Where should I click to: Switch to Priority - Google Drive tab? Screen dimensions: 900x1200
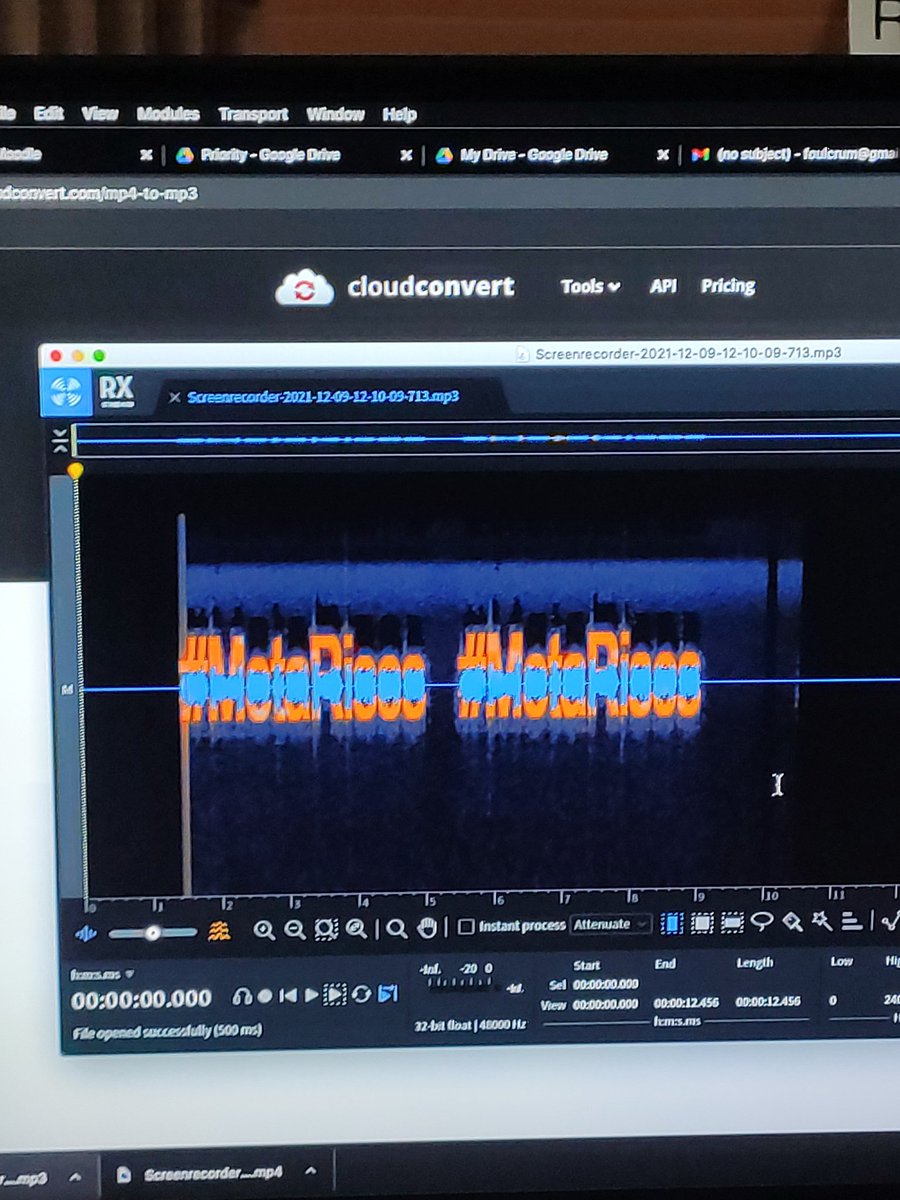270,155
